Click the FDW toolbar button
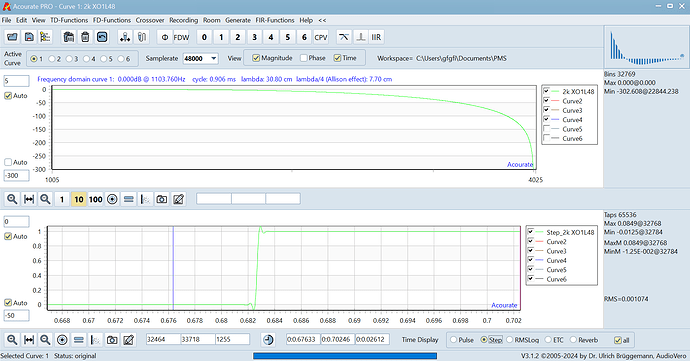690x361 pixels. (181, 37)
